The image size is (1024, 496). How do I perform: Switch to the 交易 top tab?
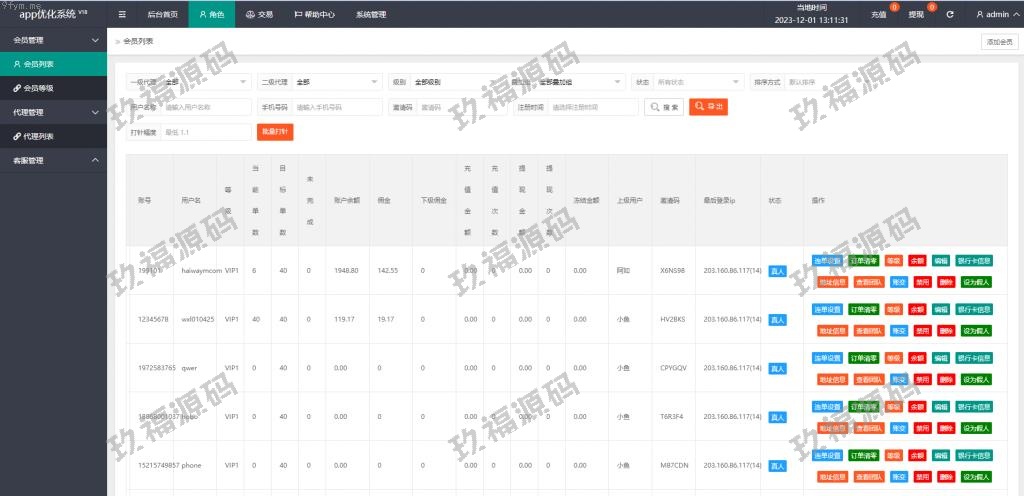(258, 15)
